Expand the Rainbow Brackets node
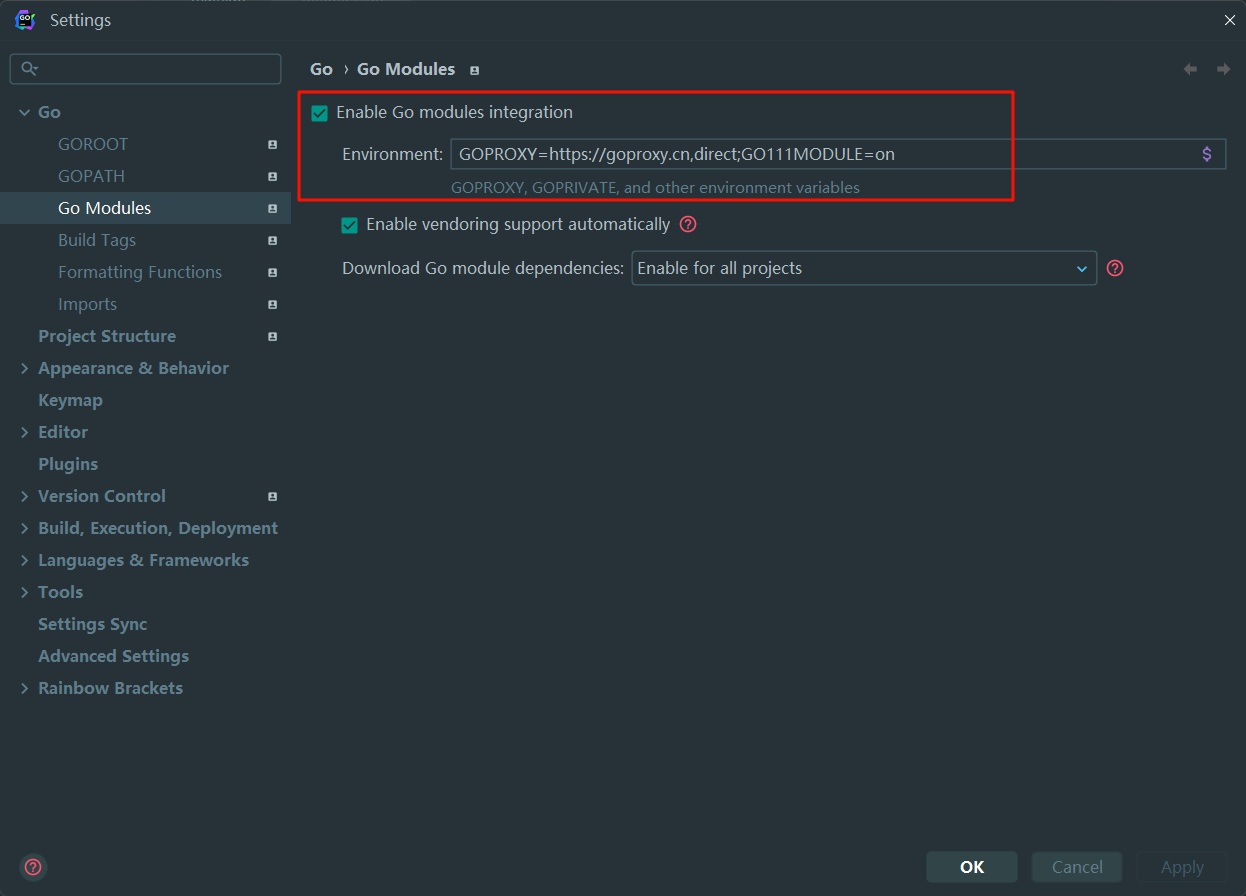Viewport: 1246px width, 896px height. point(25,688)
